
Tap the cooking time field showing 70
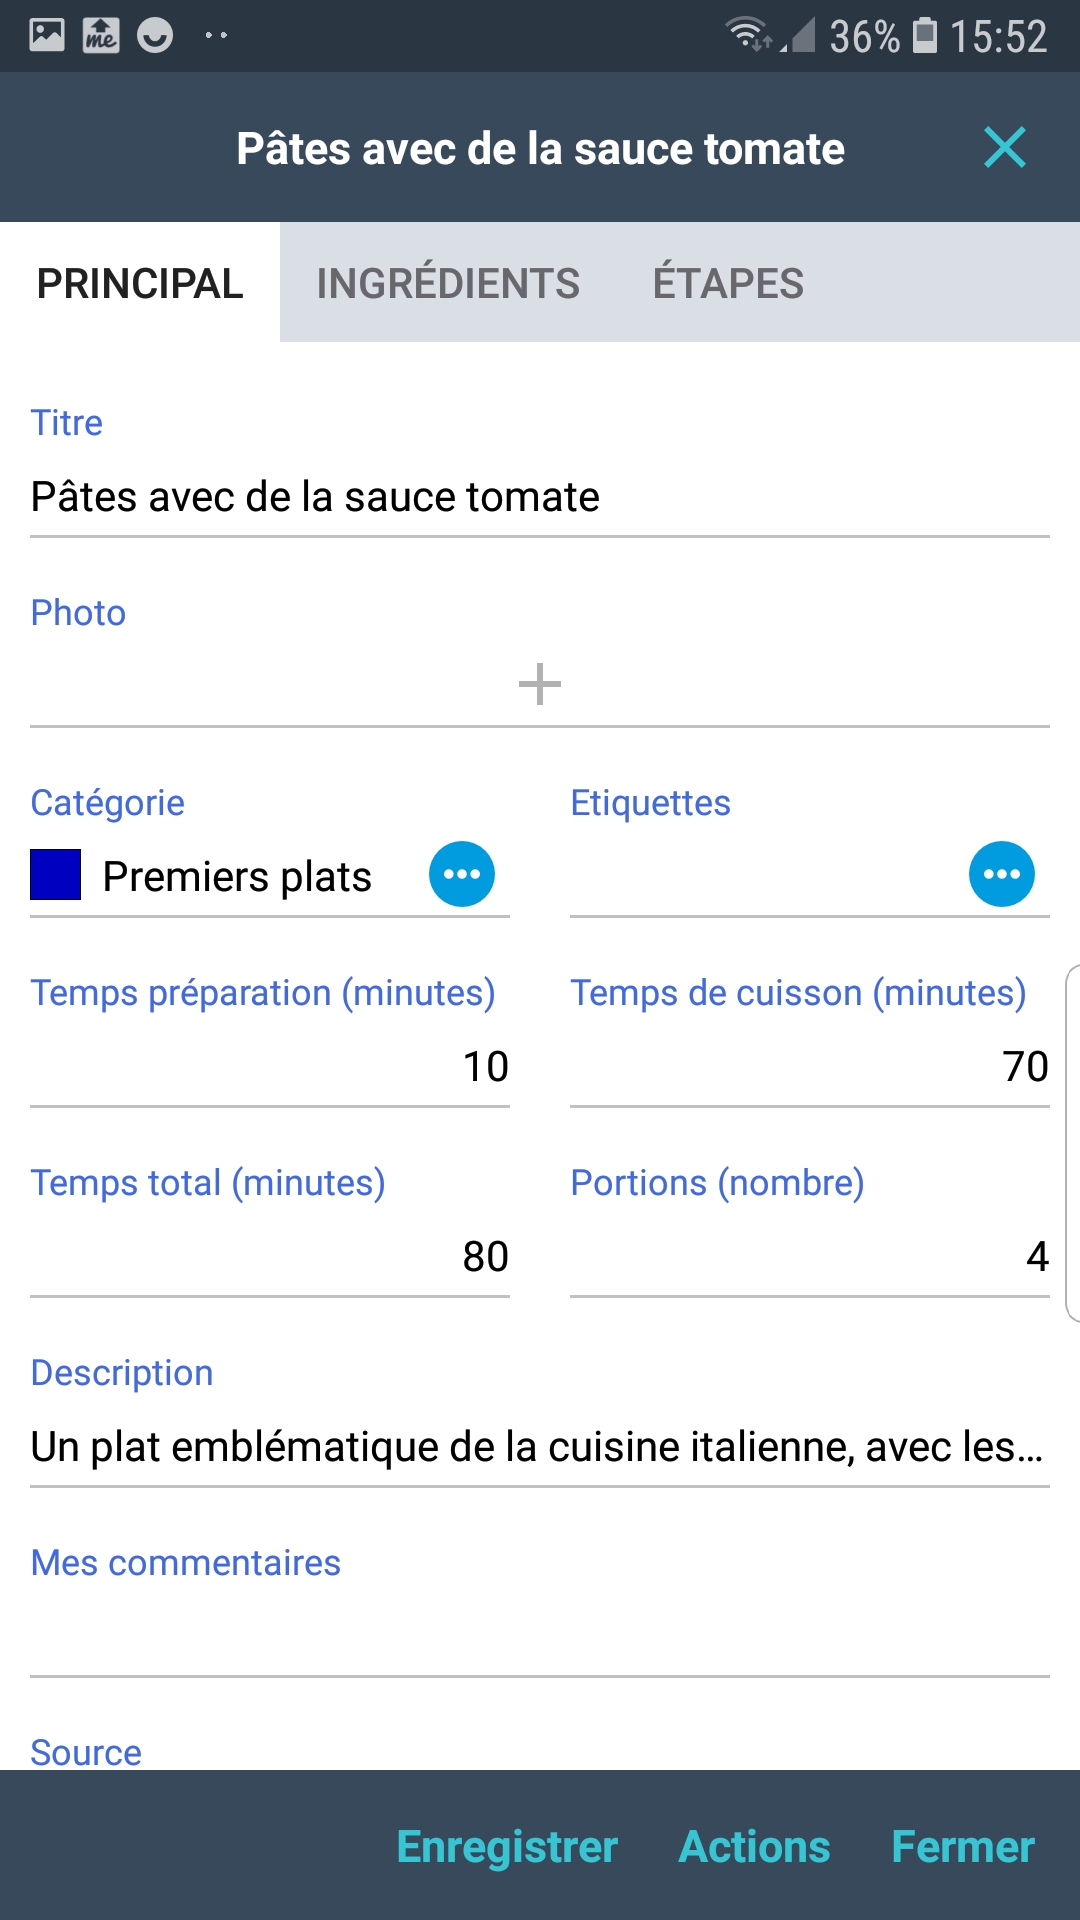(x=810, y=1066)
